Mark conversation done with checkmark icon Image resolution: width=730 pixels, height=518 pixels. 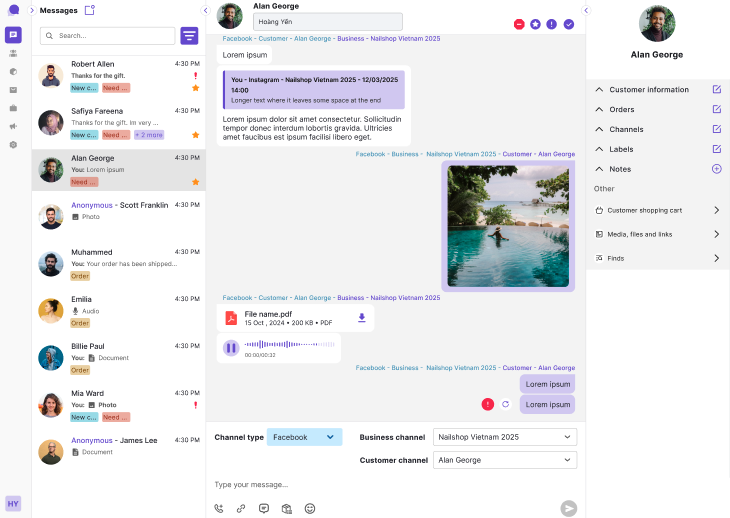[569, 24]
